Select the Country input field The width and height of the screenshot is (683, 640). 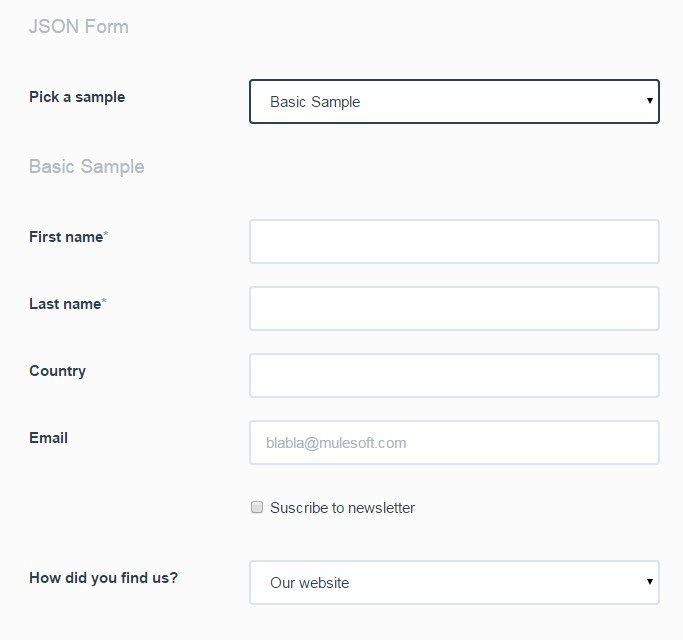coord(454,376)
